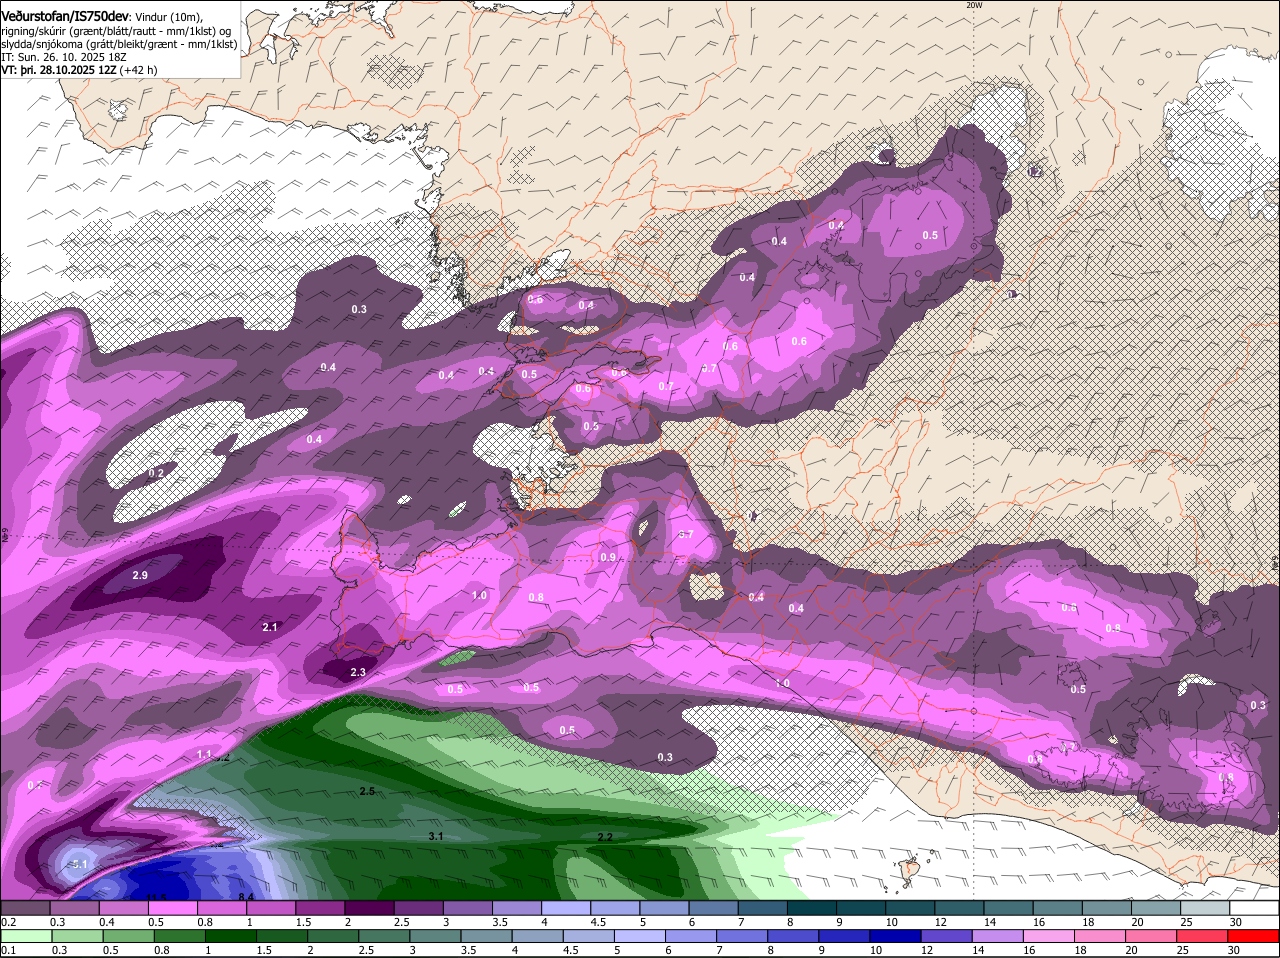The height and width of the screenshot is (958, 1280).
Task: Click the 20W longitude label
Action: tap(974, 5)
